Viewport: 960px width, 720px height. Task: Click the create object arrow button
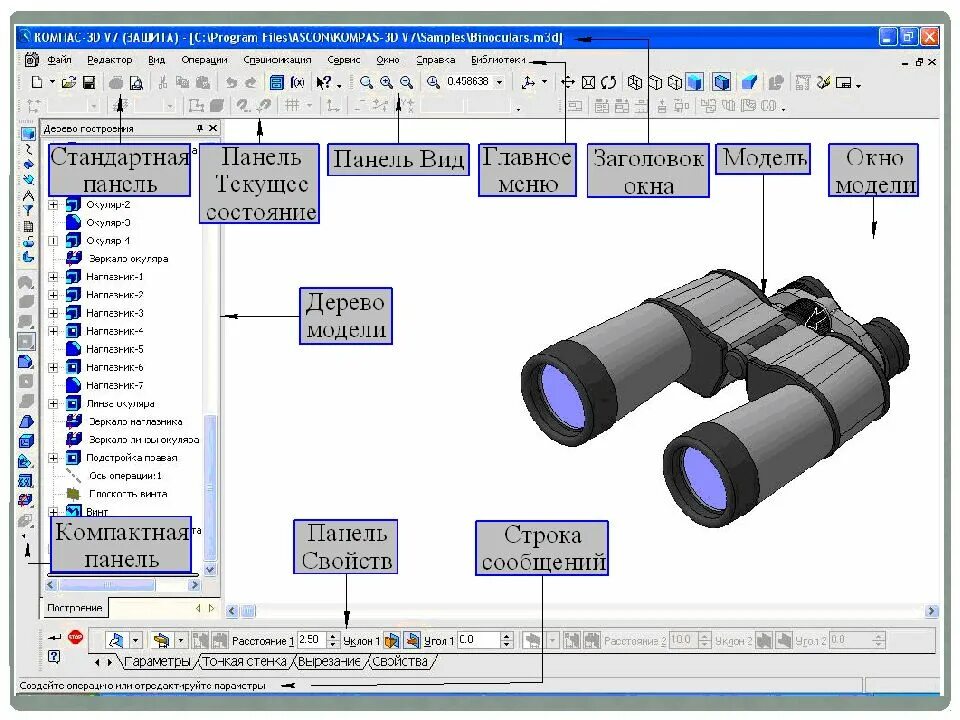point(54,637)
